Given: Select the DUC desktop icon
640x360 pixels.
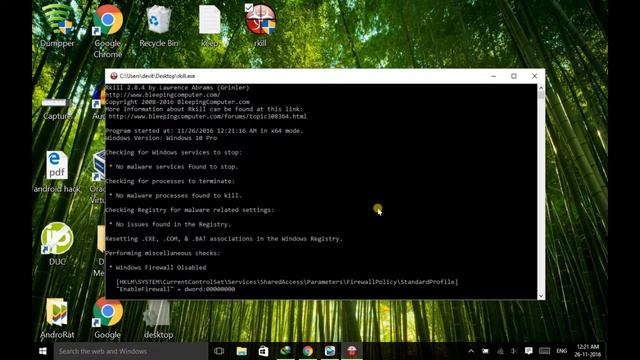Looking at the screenshot, I should tap(57, 244).
